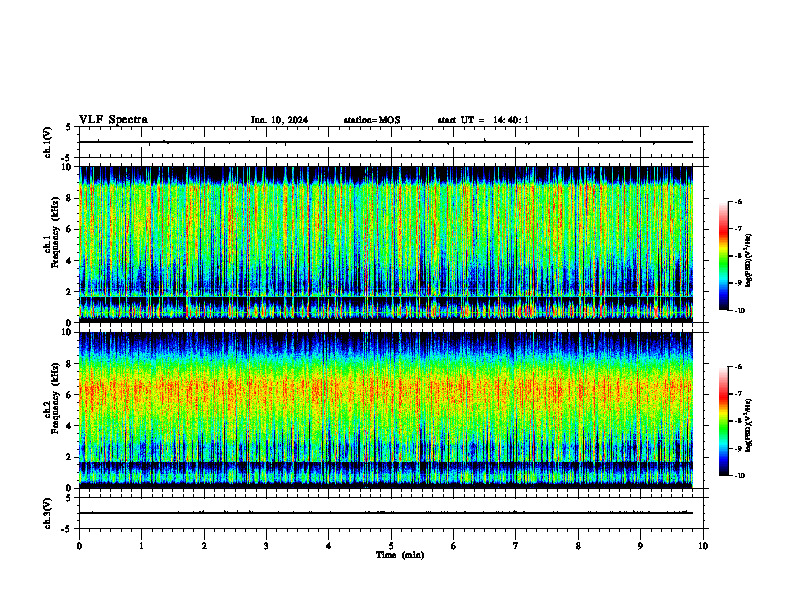Click the "-6" label on ch.1 colorbar

point(738,201)
